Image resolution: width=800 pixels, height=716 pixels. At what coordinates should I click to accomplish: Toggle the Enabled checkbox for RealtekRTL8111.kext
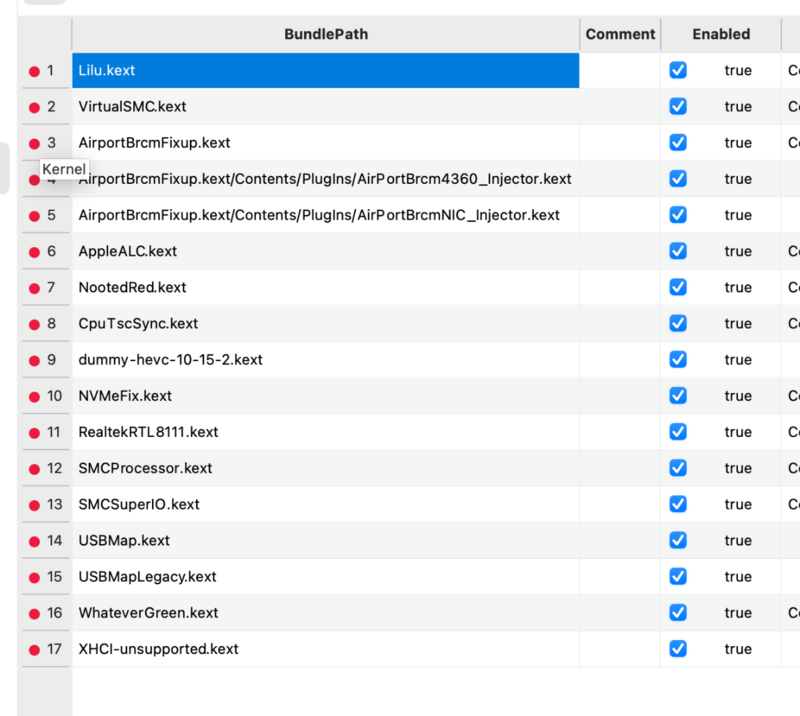[678, 432]
